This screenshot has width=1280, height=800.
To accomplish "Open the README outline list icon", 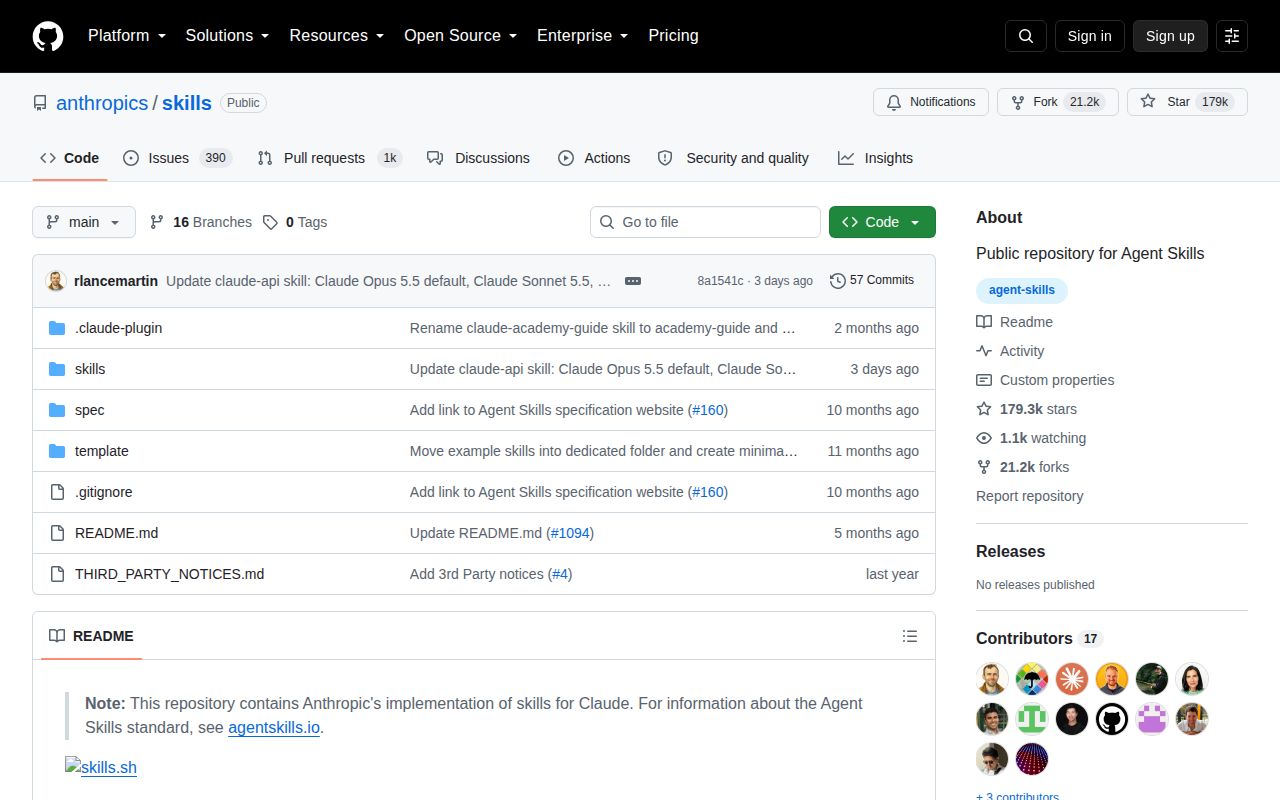I will tap(909, 636).
